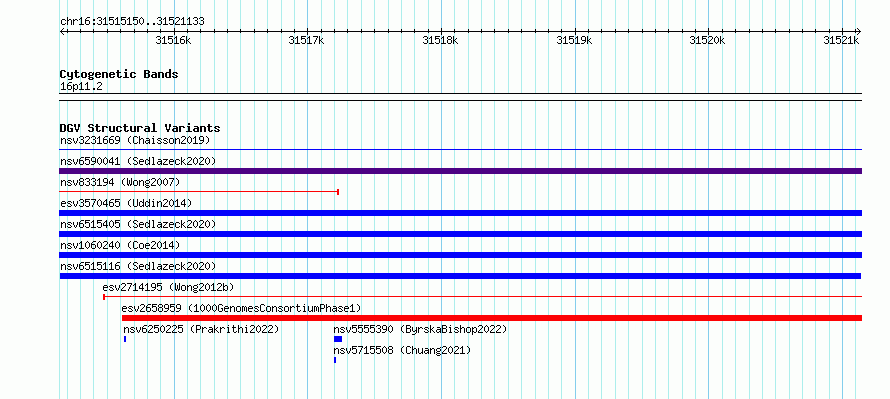Click the nsv6590041 (Sedlazeck2020) label
Viewport: 890px width, 399px height.
pos(138,161)
